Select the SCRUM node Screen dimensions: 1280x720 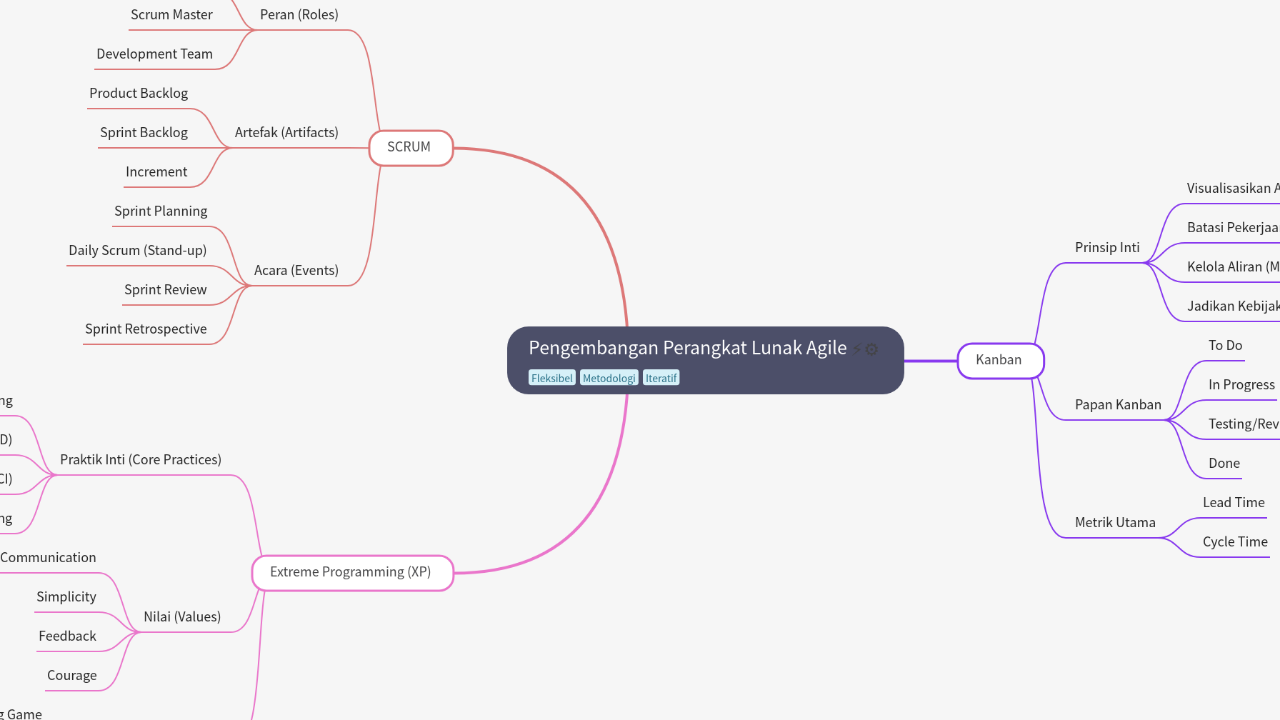(410, 147)
